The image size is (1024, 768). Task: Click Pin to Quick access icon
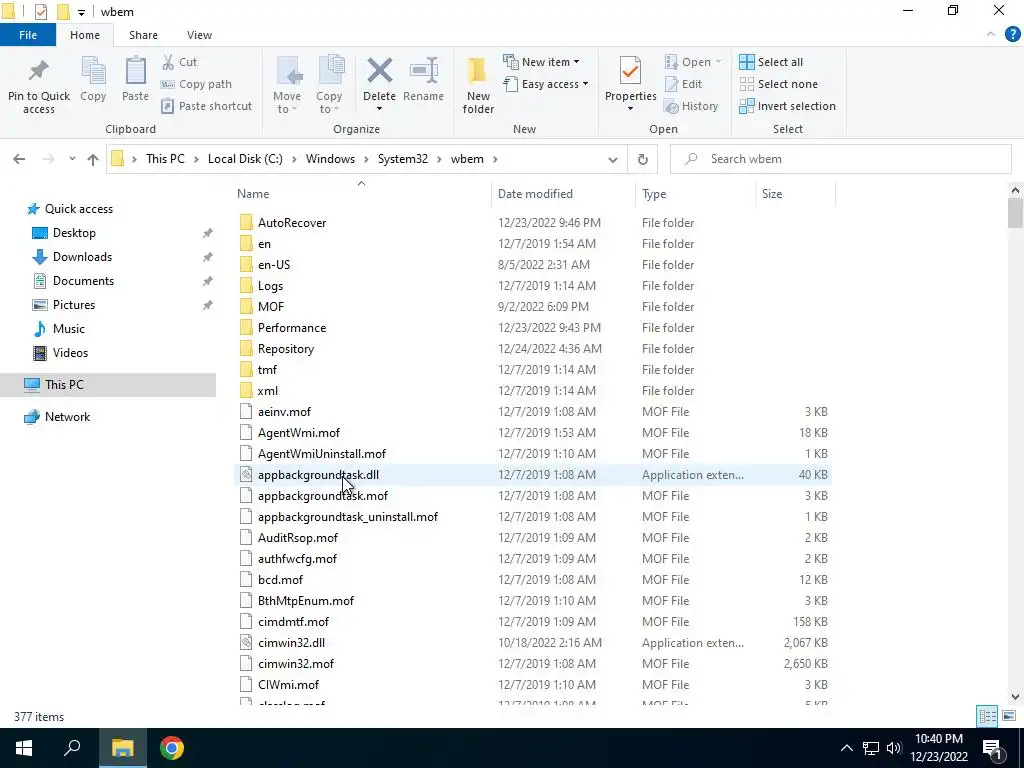[x=39, y=71]
